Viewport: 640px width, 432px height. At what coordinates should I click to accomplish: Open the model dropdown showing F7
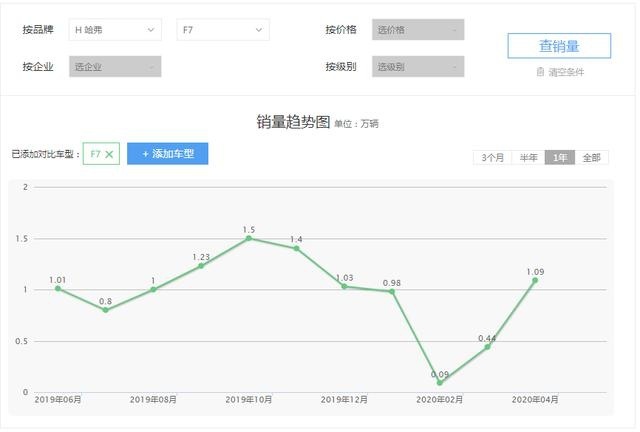[223, 30]
